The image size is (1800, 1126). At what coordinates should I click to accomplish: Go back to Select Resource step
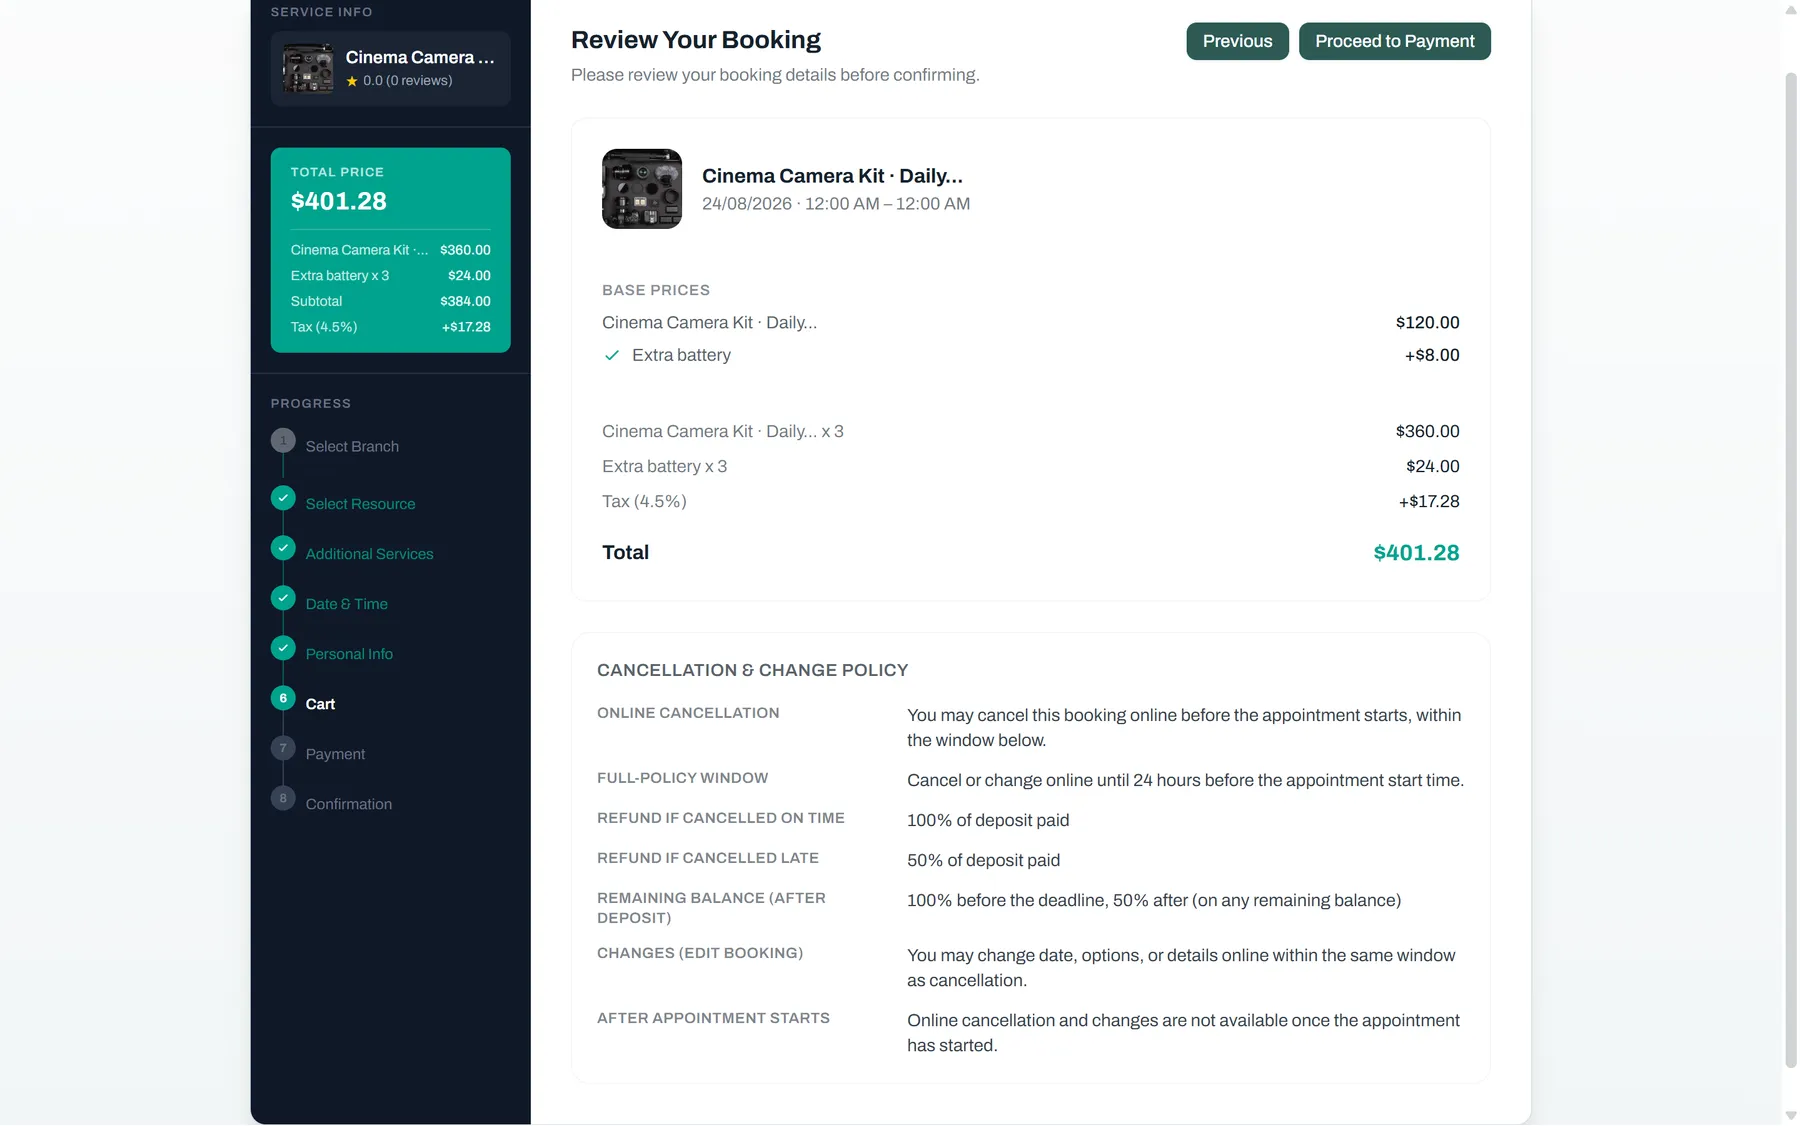coord(360,504)
